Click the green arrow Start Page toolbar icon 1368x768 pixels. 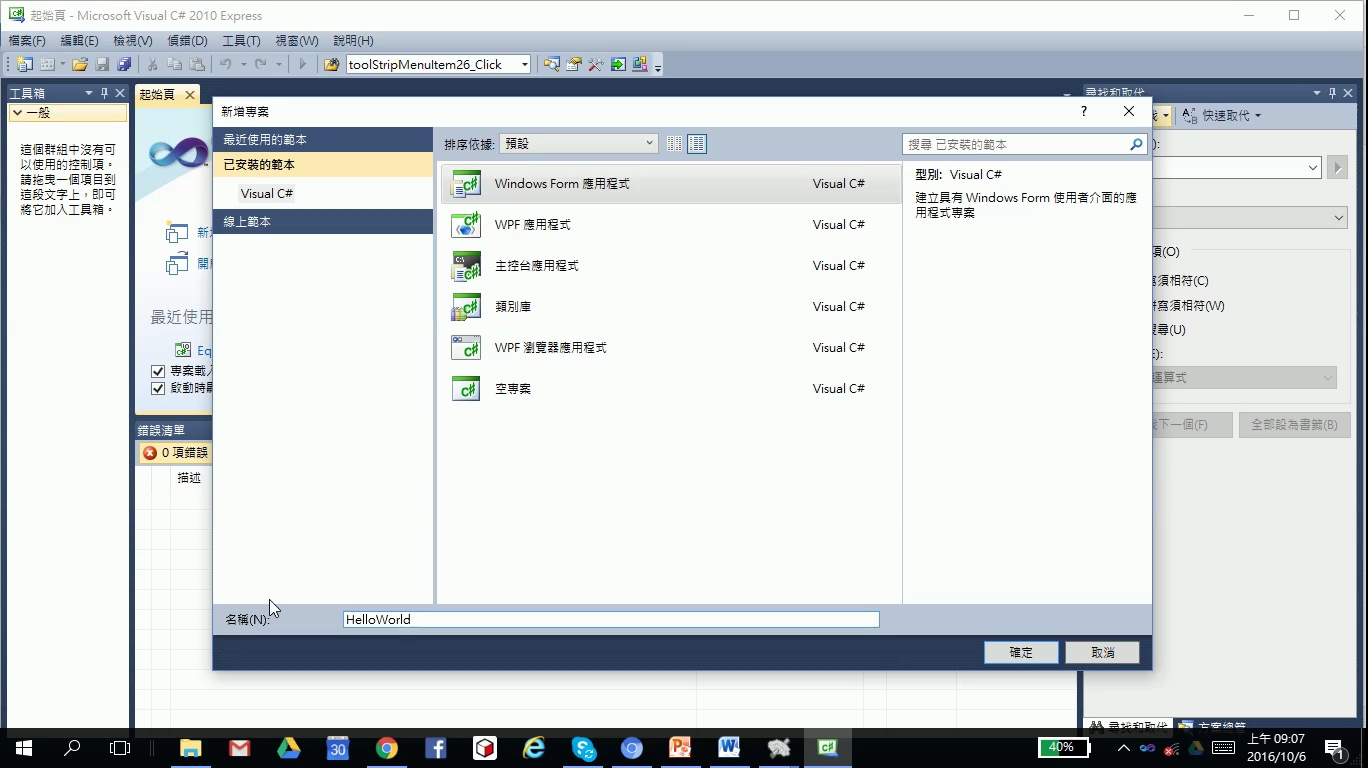pos(618,64)
